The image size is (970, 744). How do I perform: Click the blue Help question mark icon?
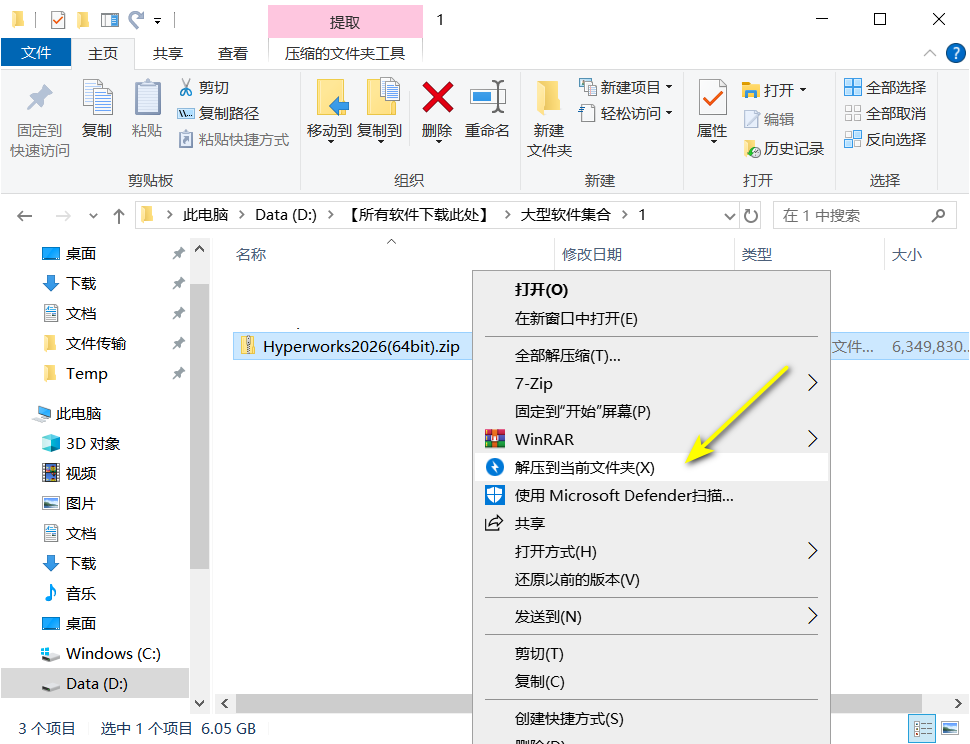click(x=955, y=53)
